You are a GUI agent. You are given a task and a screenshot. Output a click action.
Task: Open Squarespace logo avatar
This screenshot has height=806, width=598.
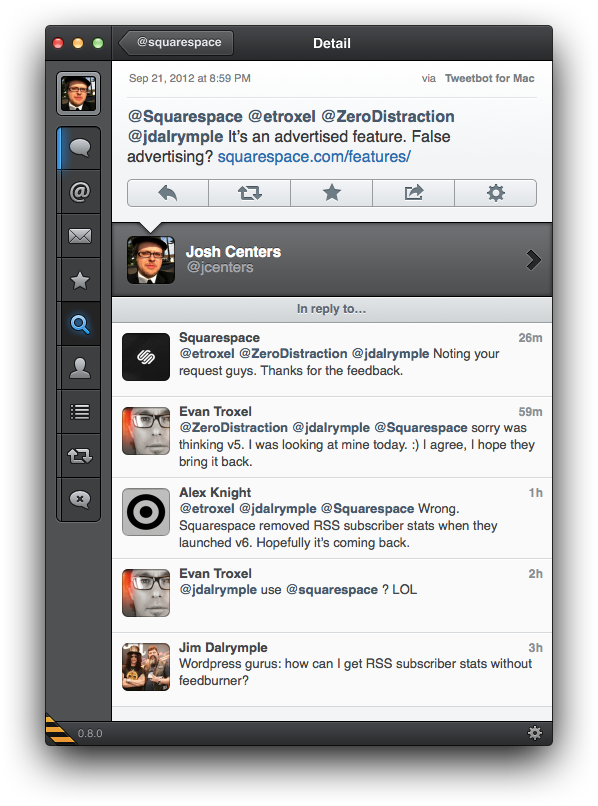tap(146, 357)
